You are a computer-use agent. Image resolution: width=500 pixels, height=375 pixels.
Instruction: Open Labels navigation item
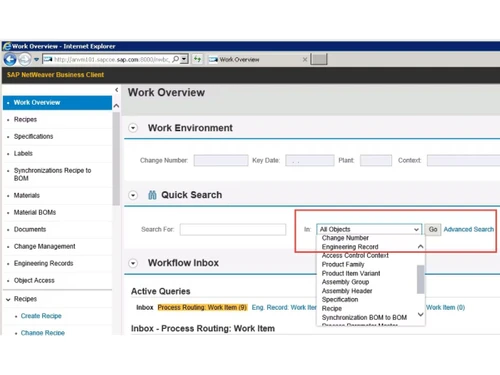[x=23, y=153]
